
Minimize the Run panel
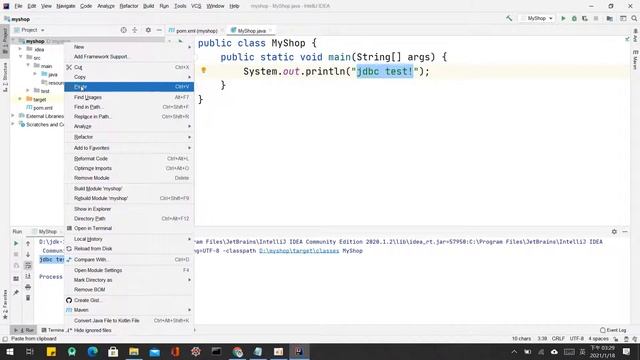(x=625, y=231)
